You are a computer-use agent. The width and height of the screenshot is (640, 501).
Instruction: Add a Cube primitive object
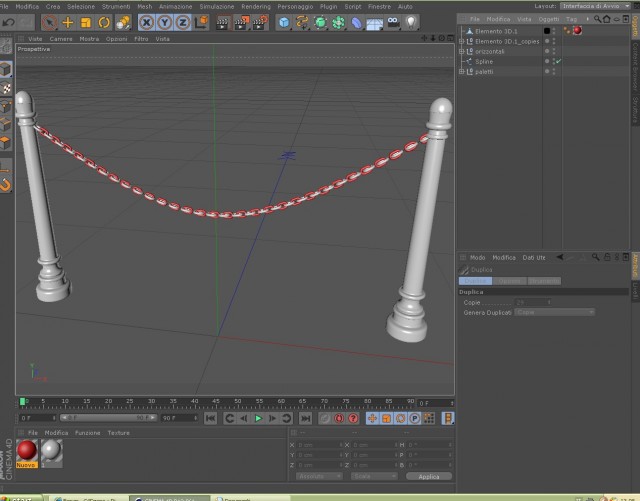coord(284,22)
